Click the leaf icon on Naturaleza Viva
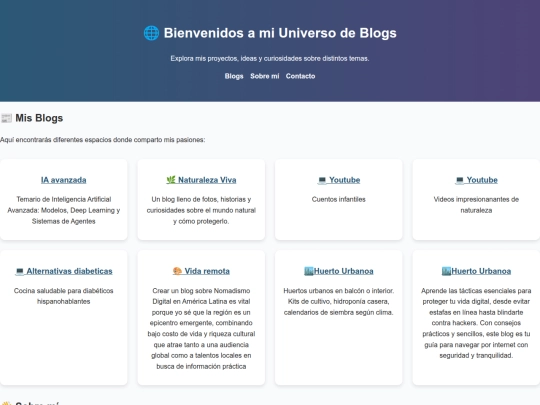Viewport: 540px width, 405px height. [171, 180]
